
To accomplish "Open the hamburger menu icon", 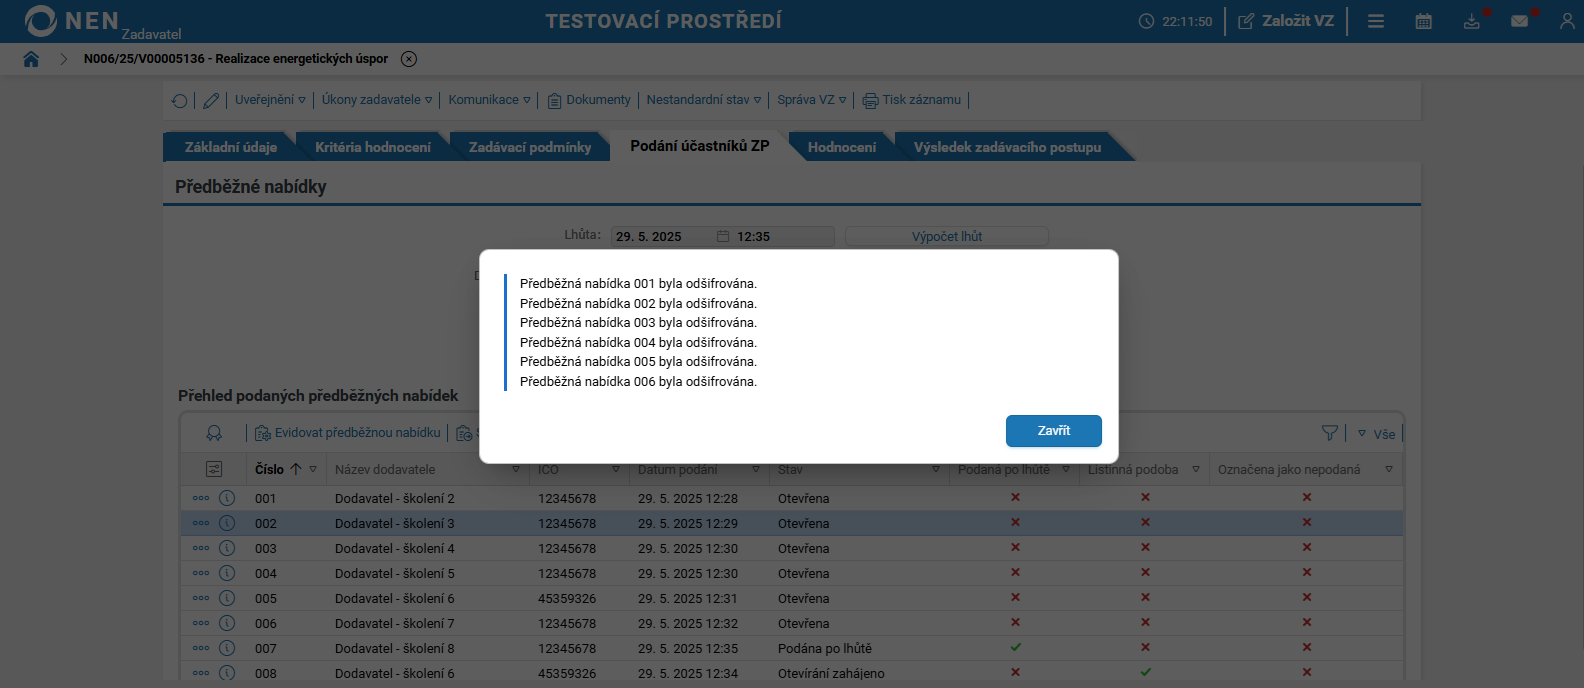I will point(1376,21).
